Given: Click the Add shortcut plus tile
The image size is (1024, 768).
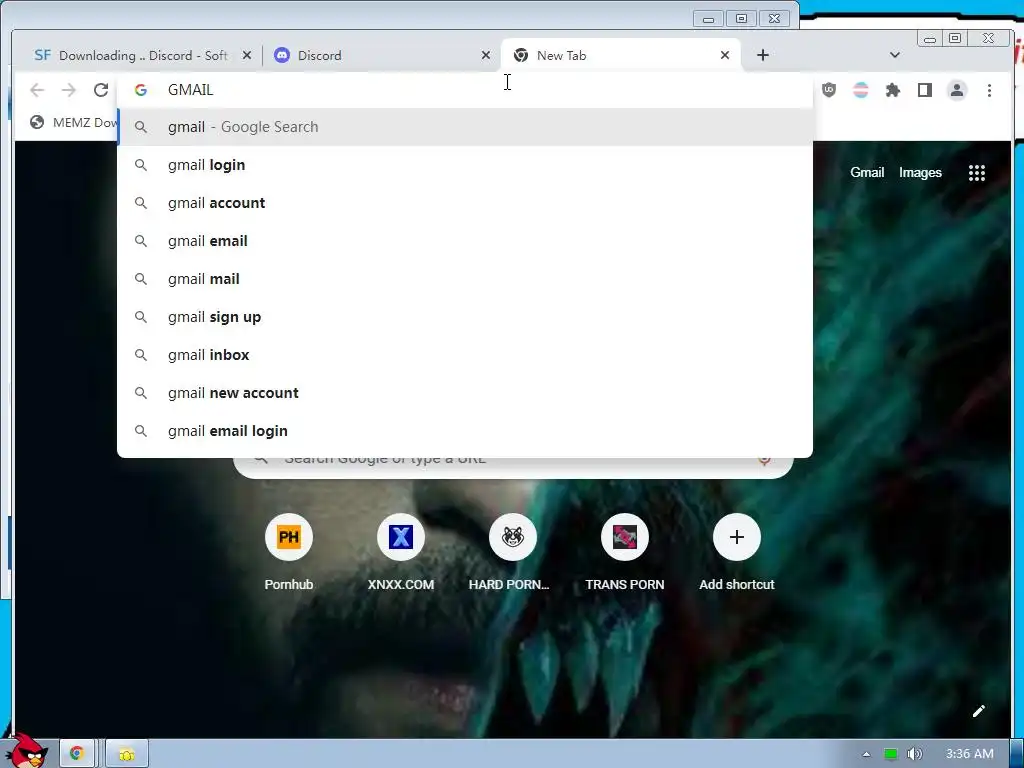Looking at the screenshot, I should pyautogui.click(x=737, y=553).
